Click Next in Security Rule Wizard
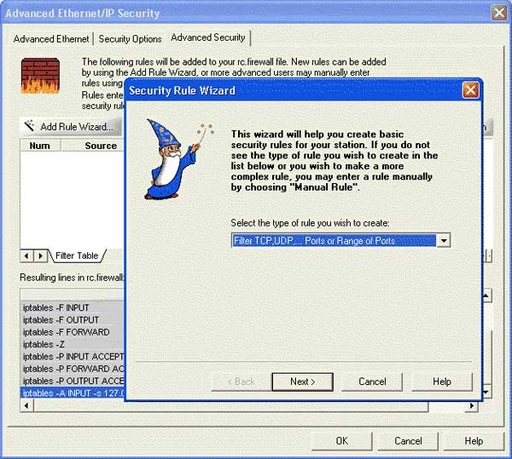This screenshot has height=459, width=512. 302,382
